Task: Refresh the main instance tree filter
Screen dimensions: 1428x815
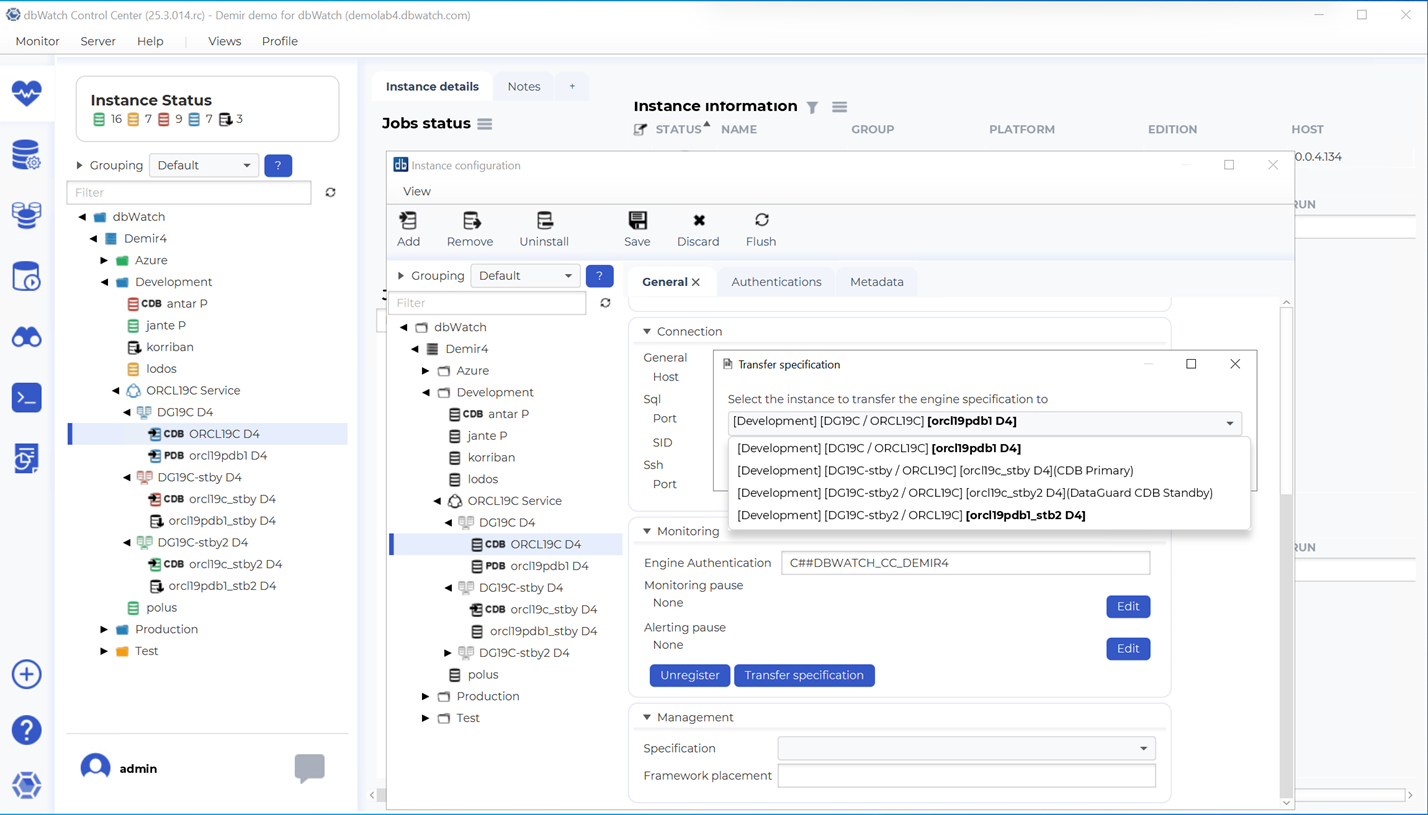Action: (x=330, y=192)
